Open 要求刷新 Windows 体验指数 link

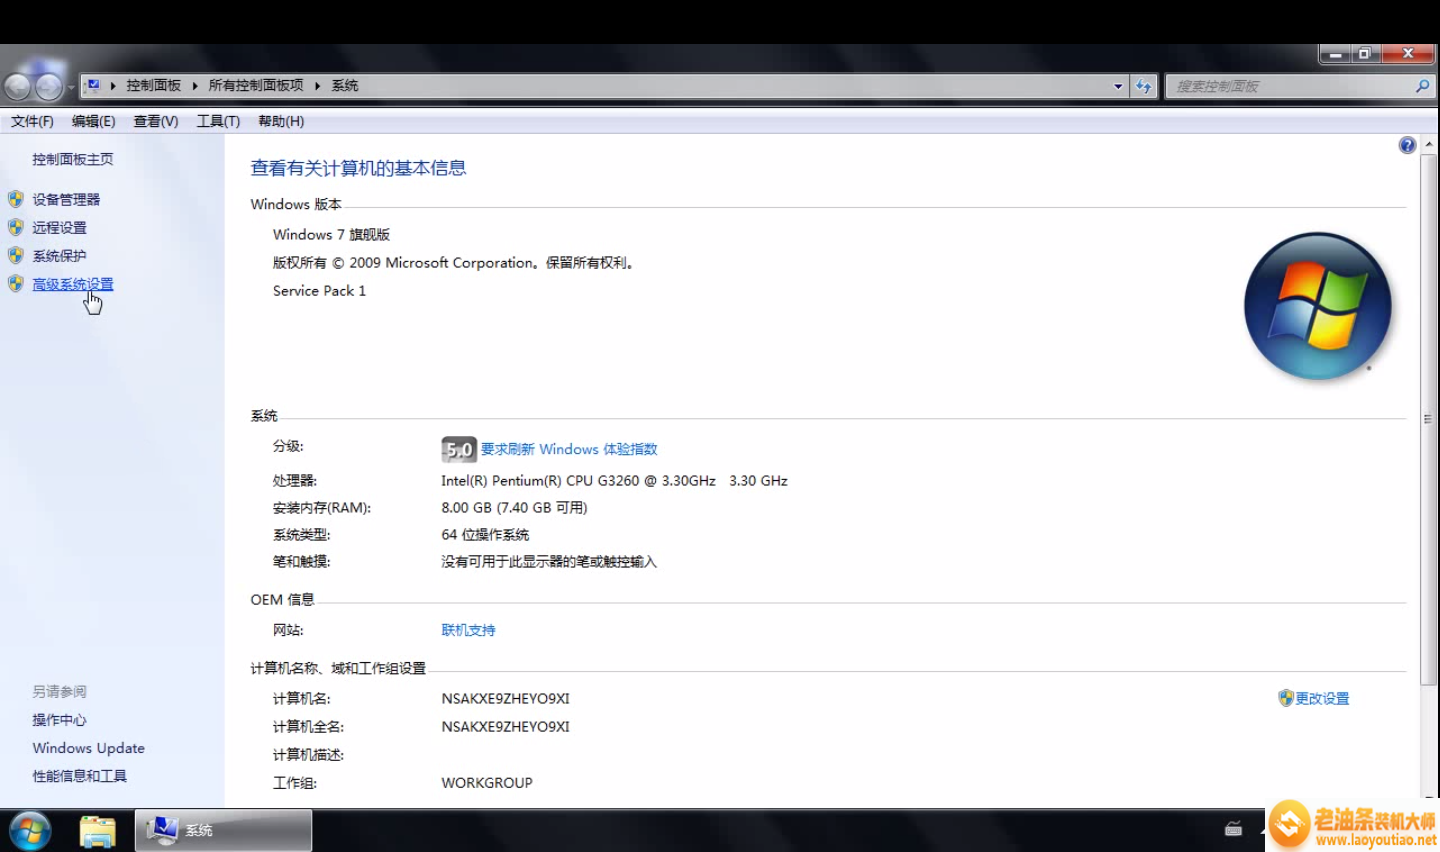[569, 449]
